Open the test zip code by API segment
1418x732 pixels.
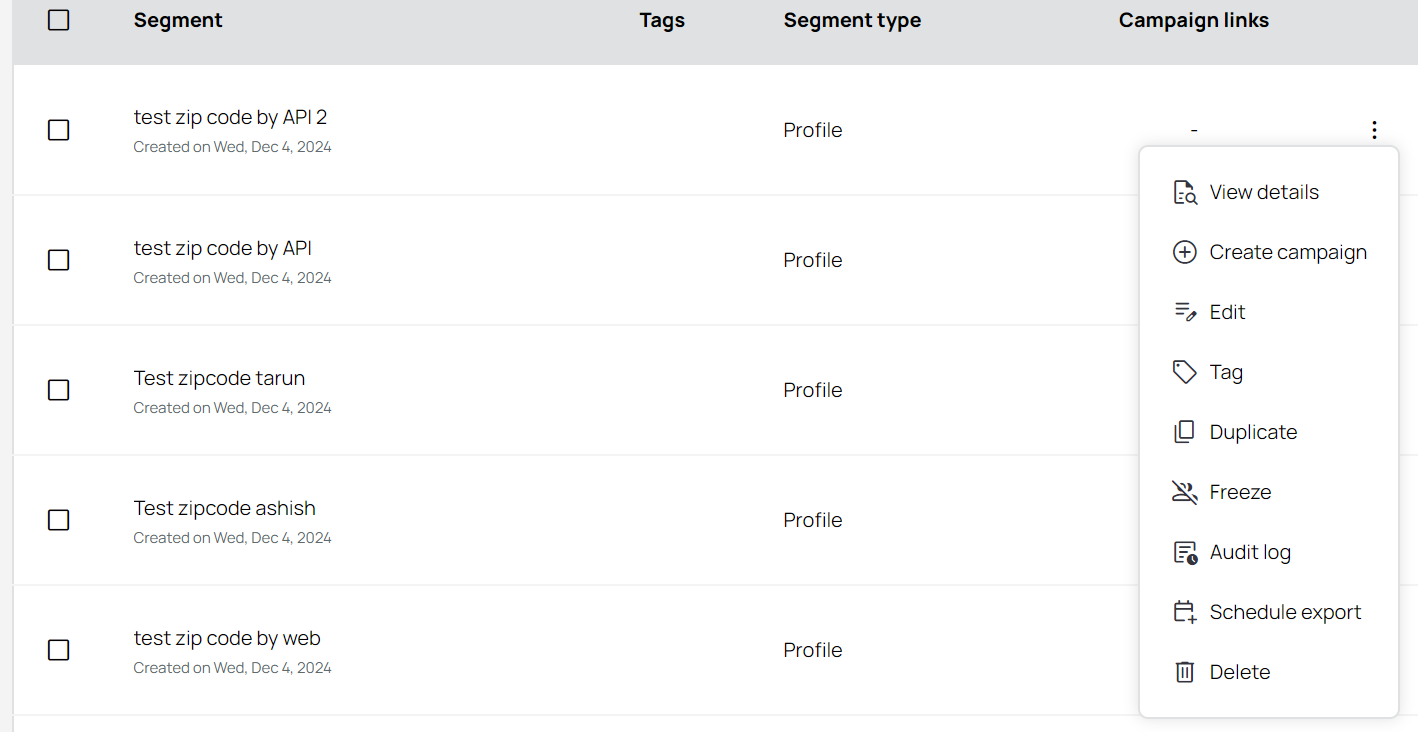(223, 248)
